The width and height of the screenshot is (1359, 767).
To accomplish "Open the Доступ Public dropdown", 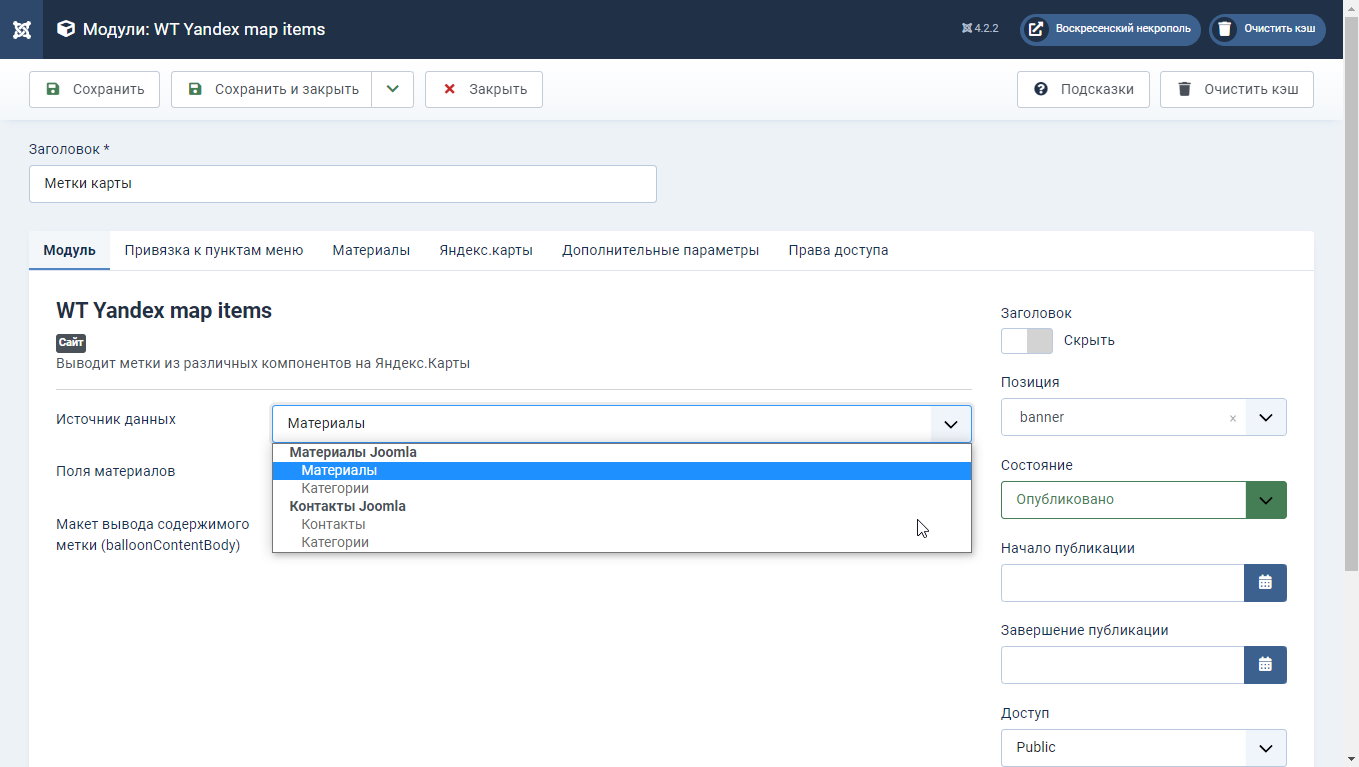I will click(x=1144, y=748).
